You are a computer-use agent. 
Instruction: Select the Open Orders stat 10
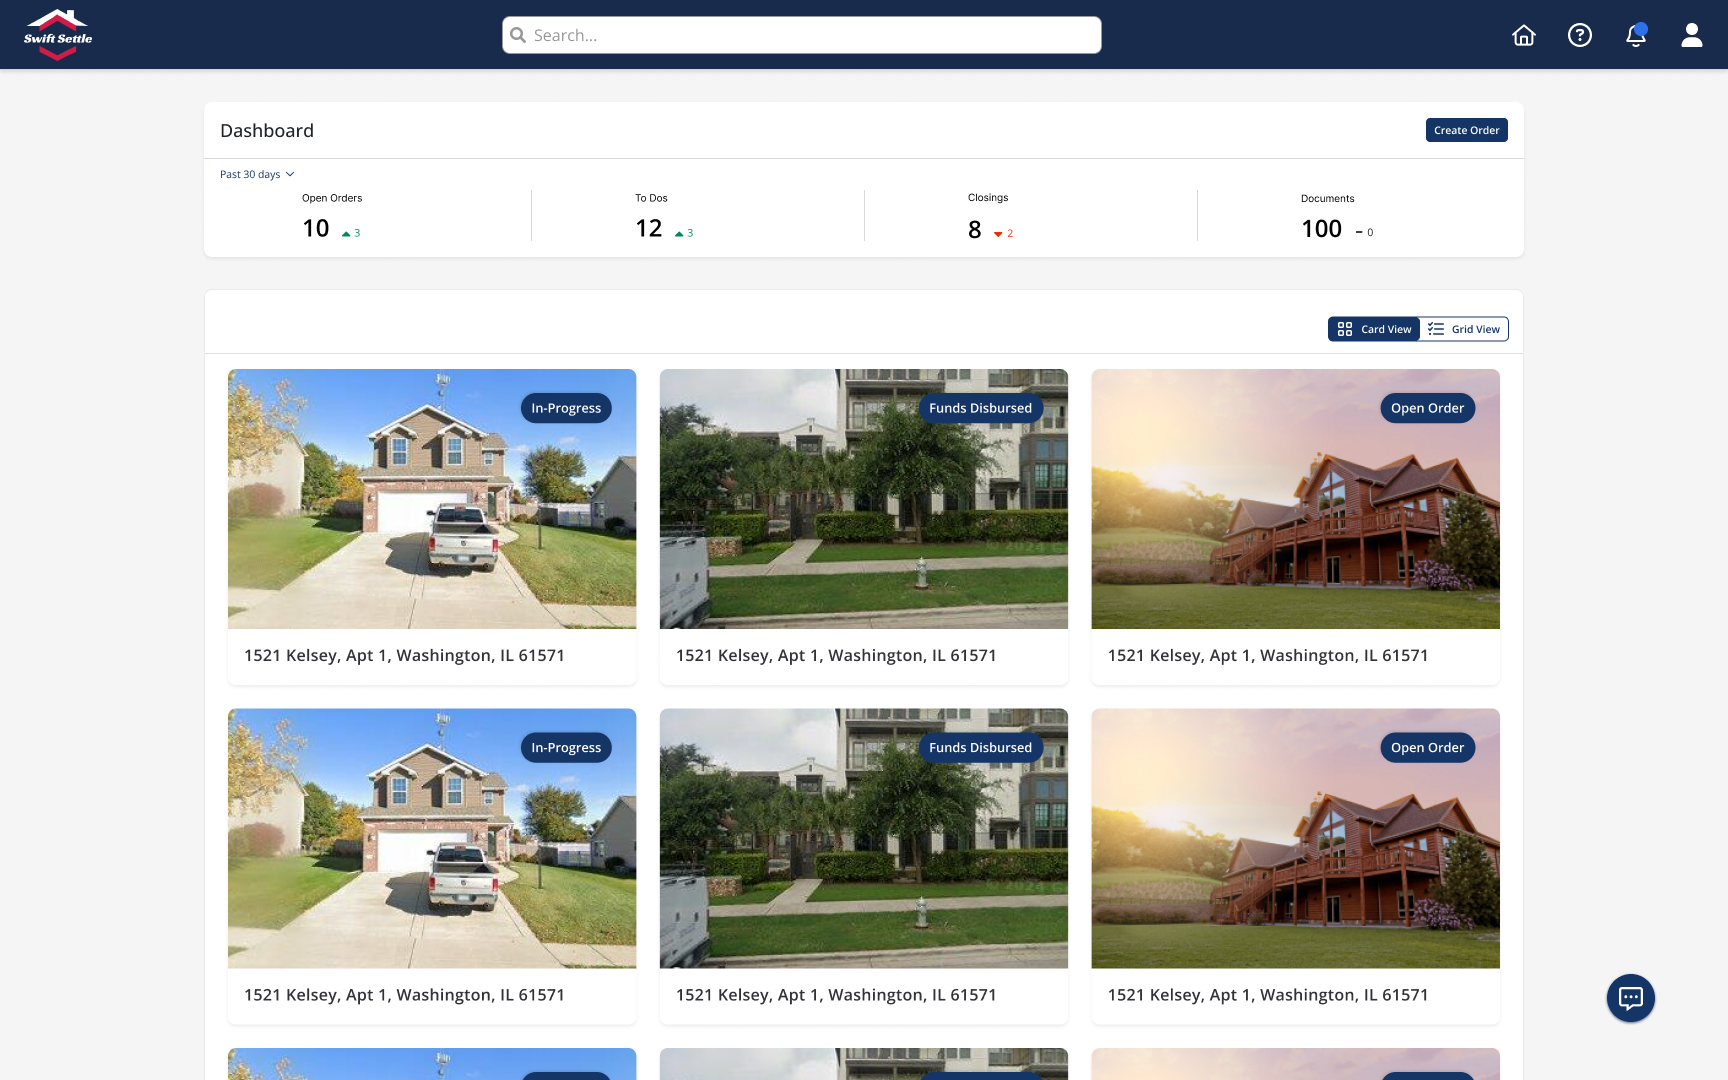(x=316, y=229)
